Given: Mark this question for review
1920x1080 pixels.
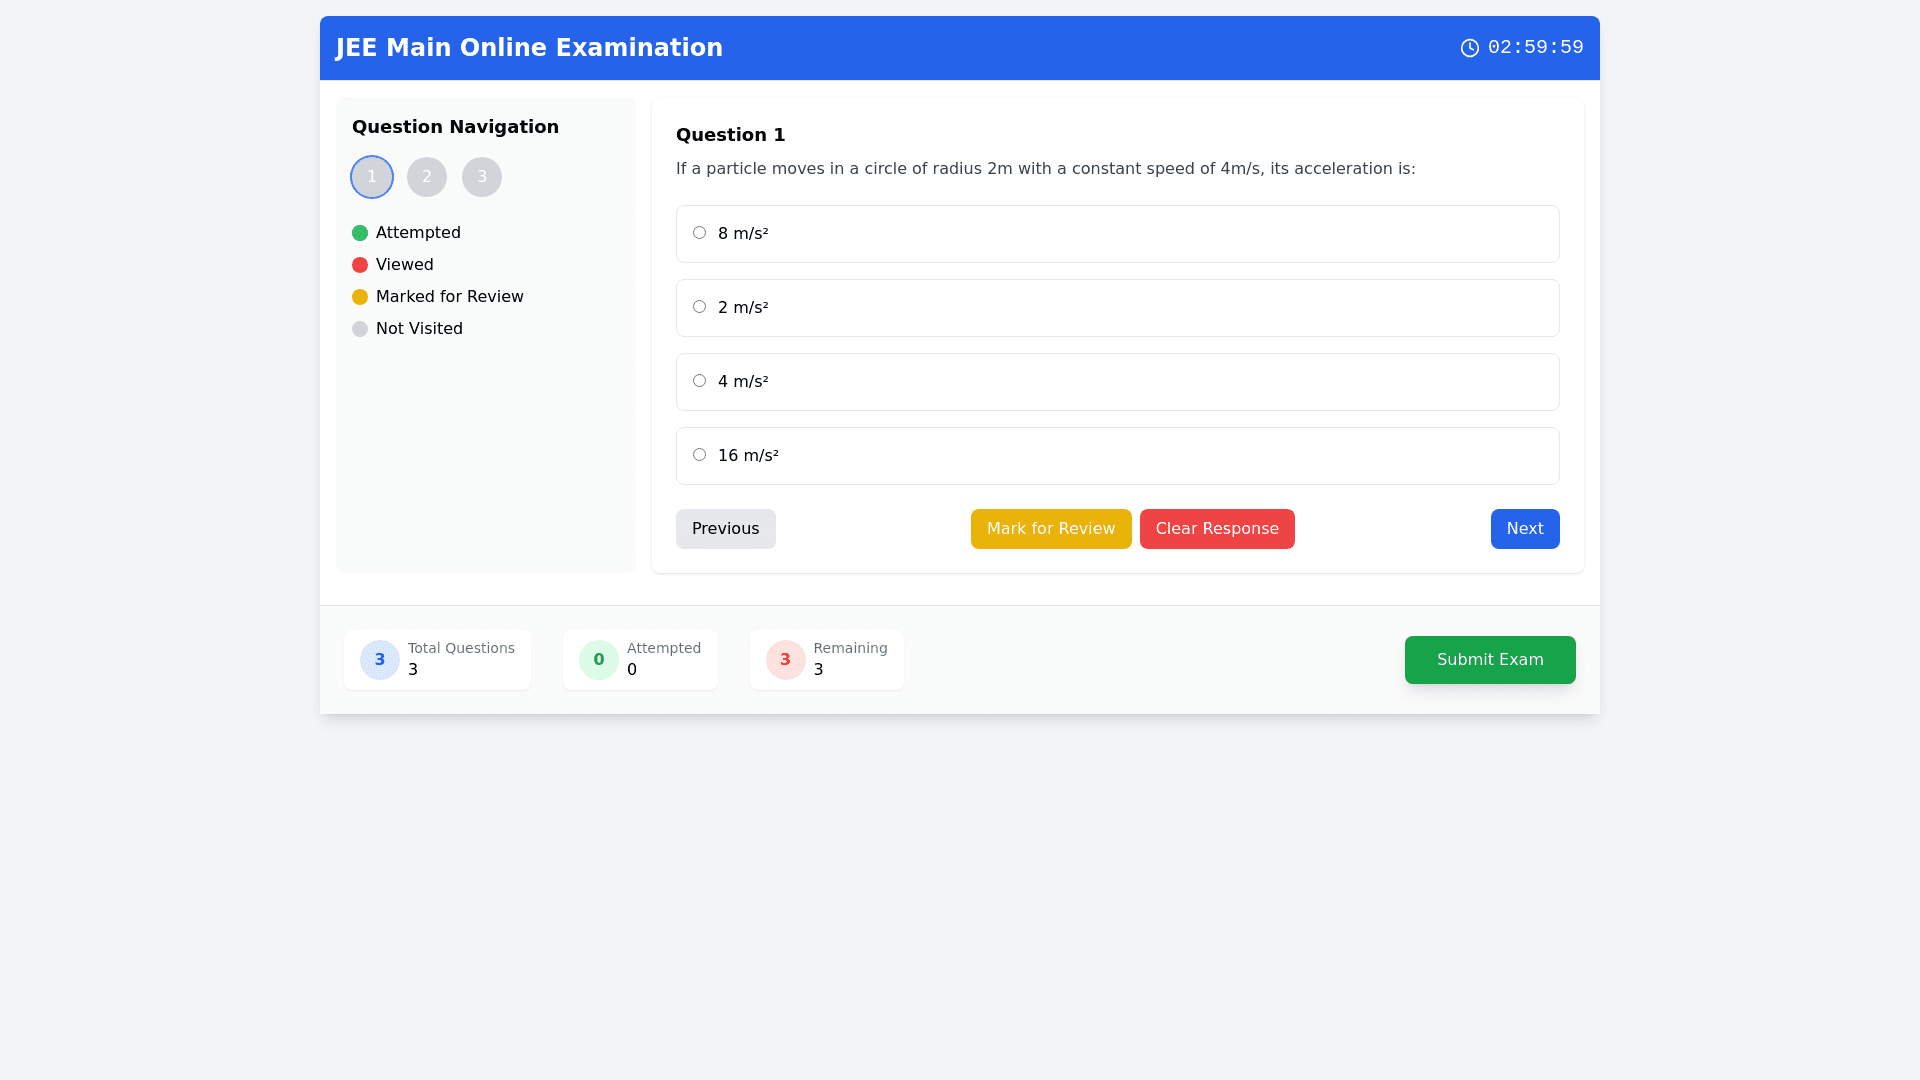Looking at the screenshot, I should 1051,529.
